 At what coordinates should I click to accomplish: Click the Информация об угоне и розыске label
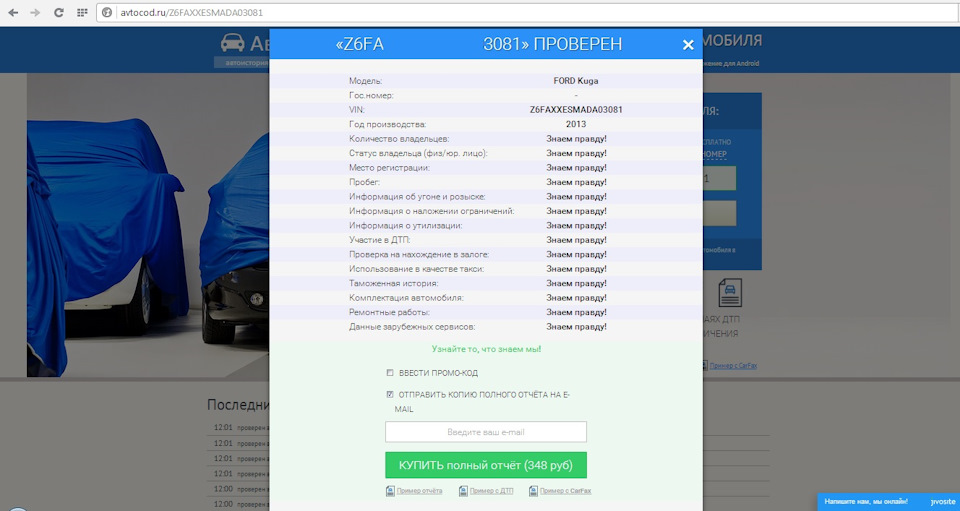[417, 196]
